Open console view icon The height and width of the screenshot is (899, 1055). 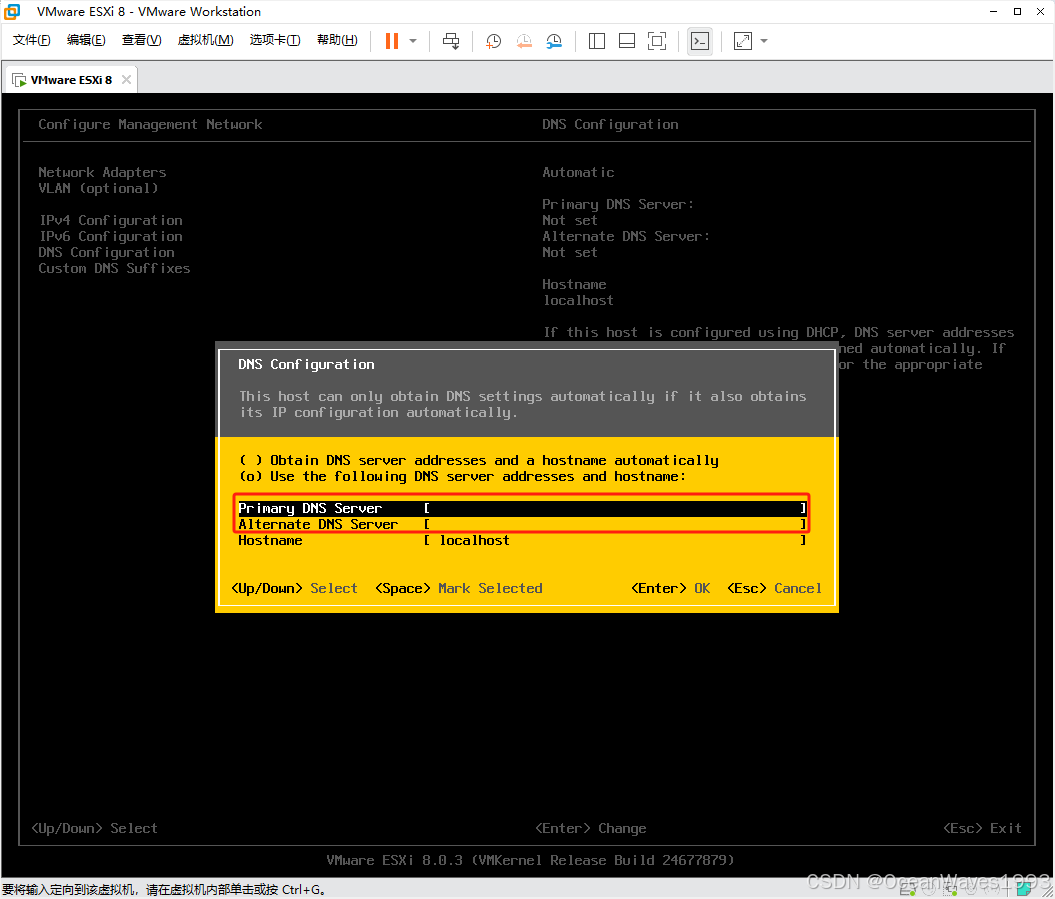tap(700, 41)
